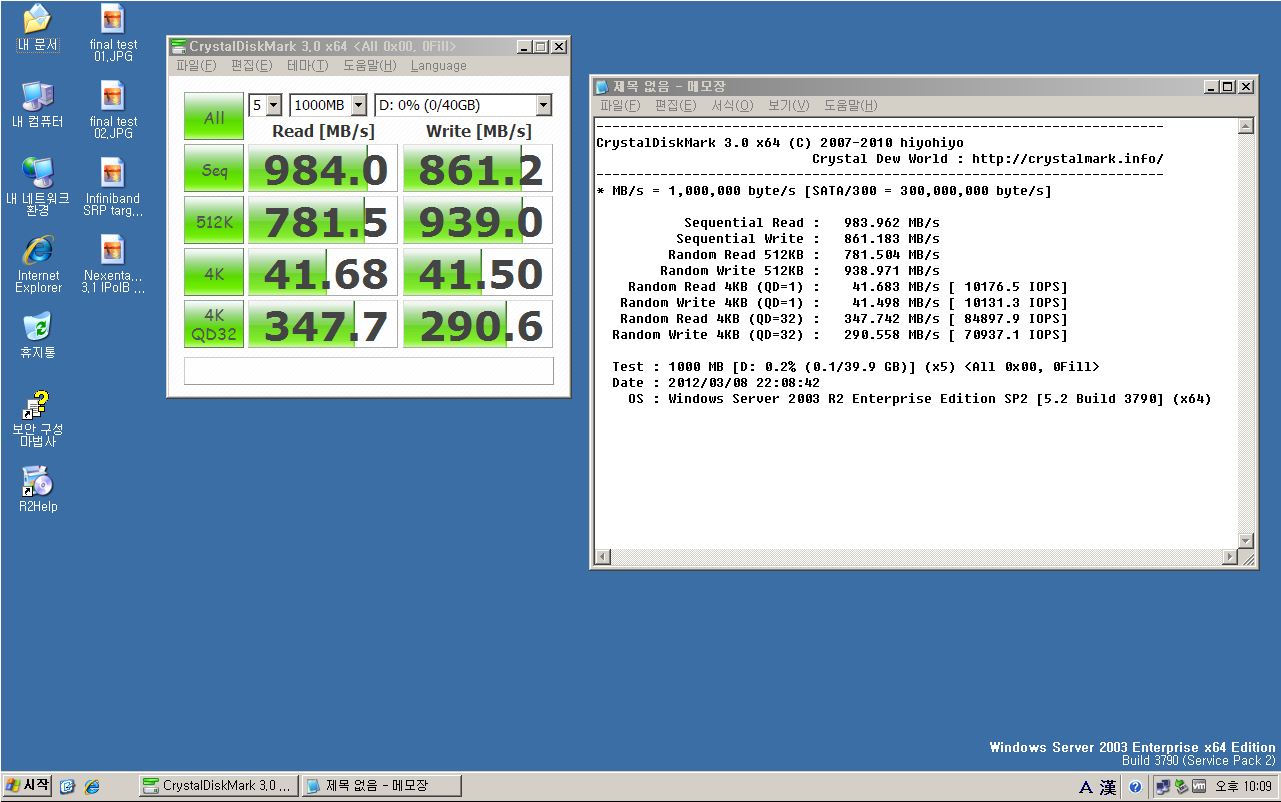
Task: Click the CrystalDiskMark title bar icon
Action: (179, 46)
